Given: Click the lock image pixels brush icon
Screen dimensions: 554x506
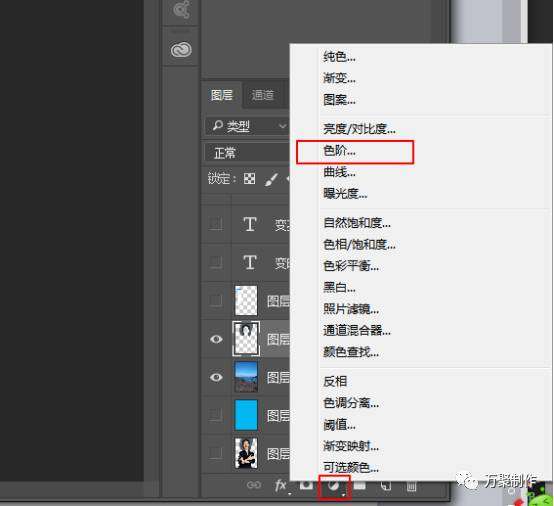Looking at the screenshot, I should (271, 179).
